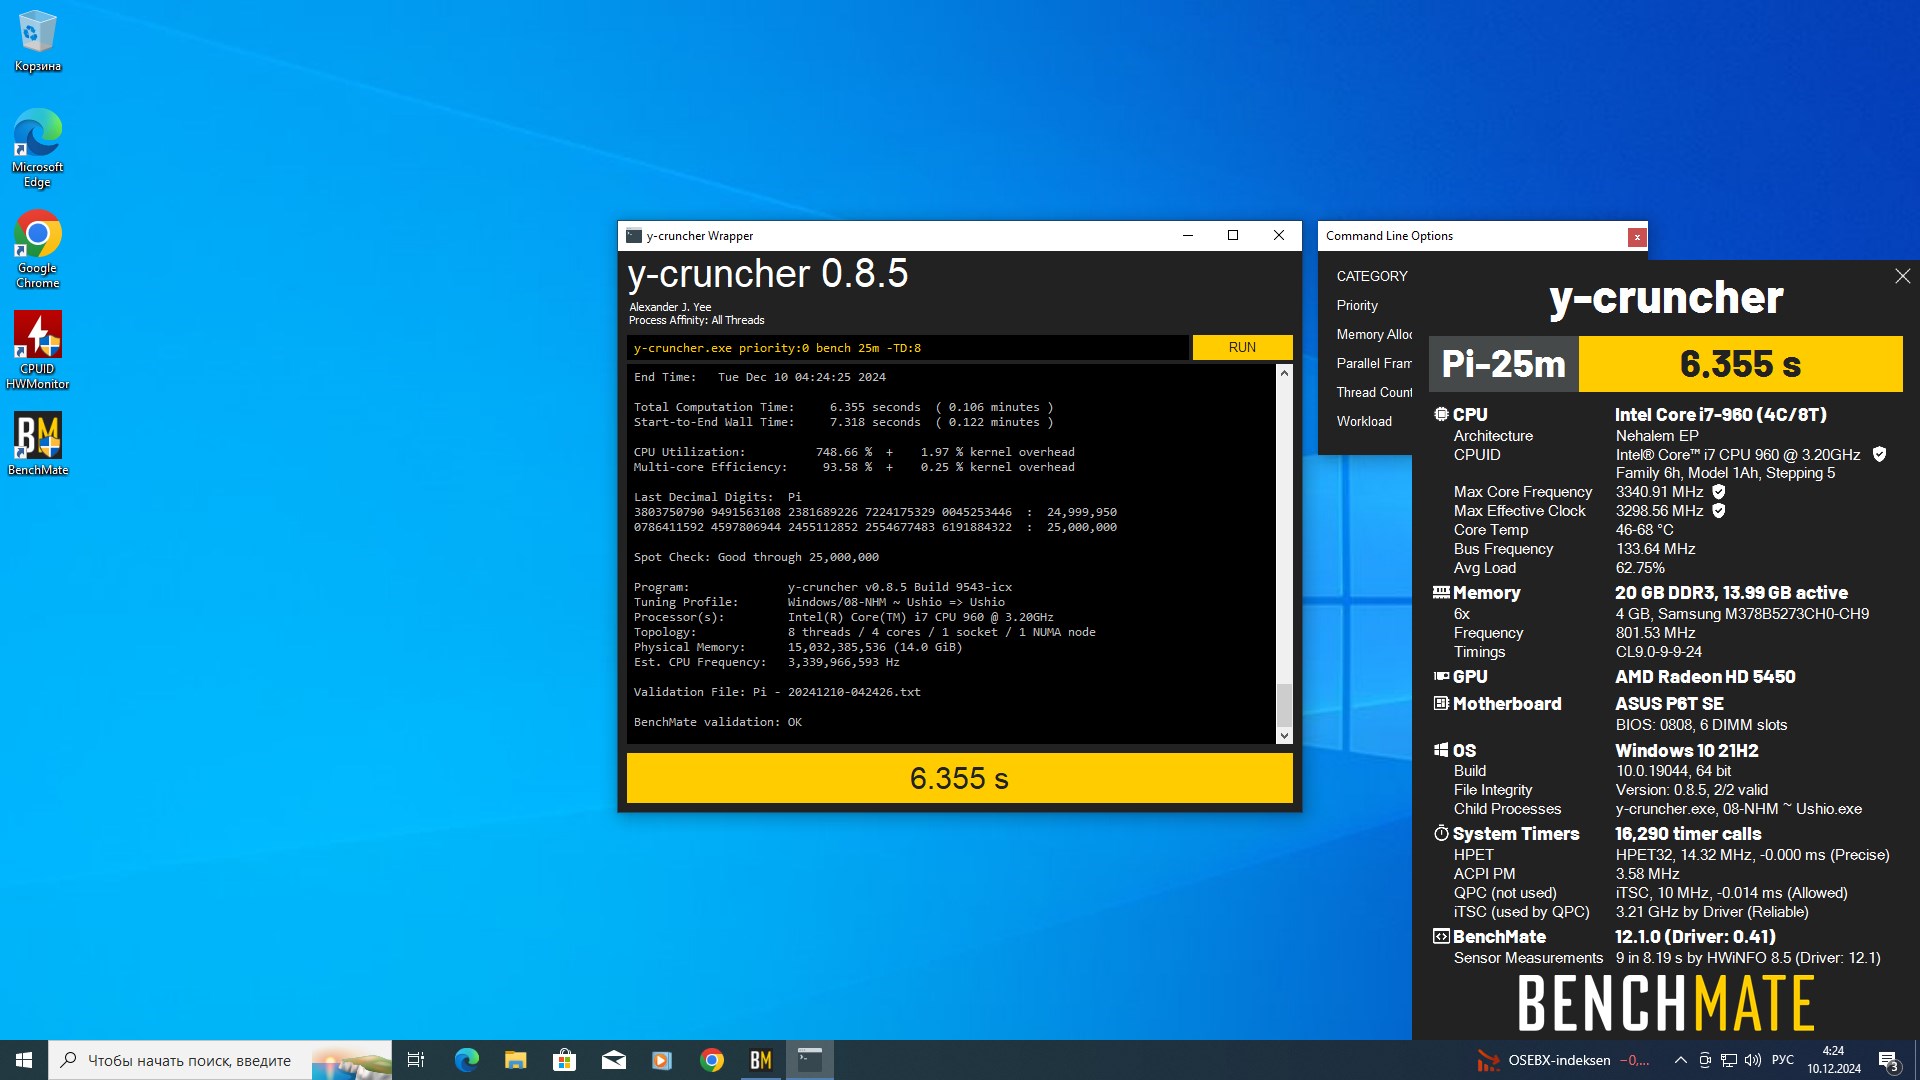The width and height of the screenshot is (1920, 1080).
Task: Click the Pi-25m benchmark label
Action: 1504,364
